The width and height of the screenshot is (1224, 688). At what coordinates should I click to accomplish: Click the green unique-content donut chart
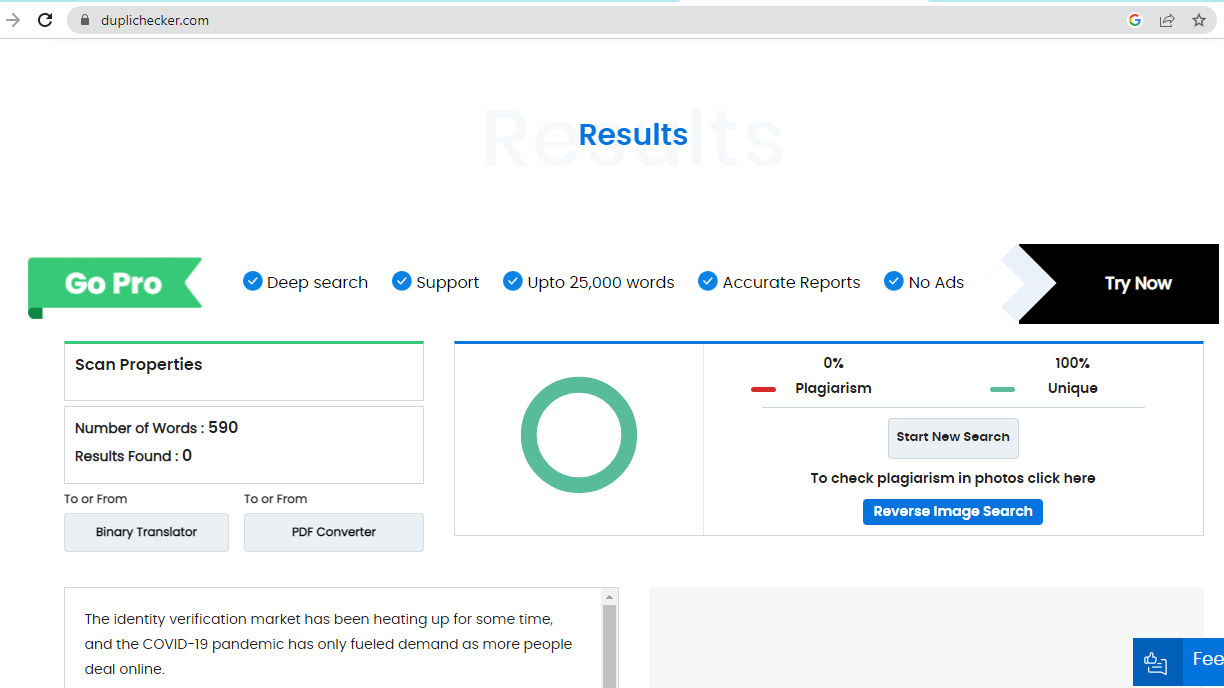579,435
